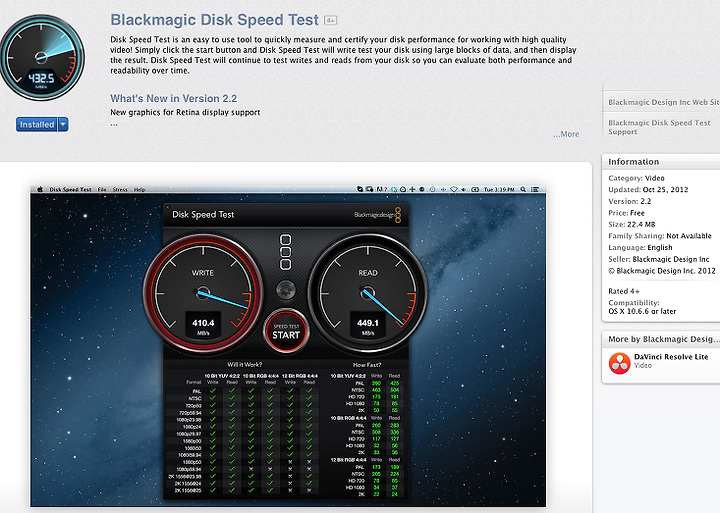Click the New graphics for Retina display support text

pyautogui.click(x=185, y=113)
